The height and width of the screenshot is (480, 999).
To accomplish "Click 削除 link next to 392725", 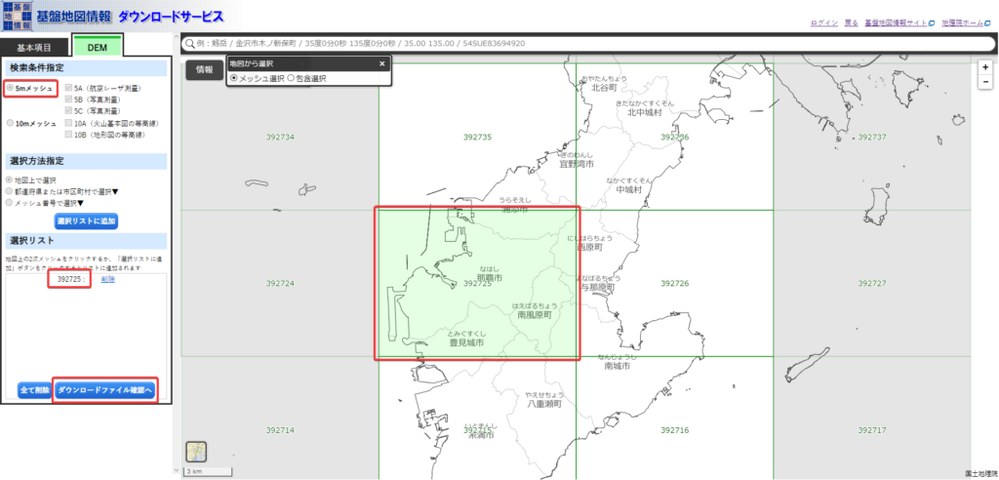I will click(x=108, y=280).
